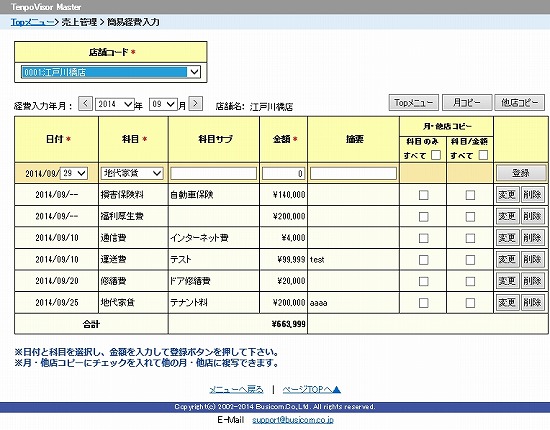The height and width of the screenshot is (430, 550).
Task: Click 削除 for the テナント料 row
Action: pos(532,302)
